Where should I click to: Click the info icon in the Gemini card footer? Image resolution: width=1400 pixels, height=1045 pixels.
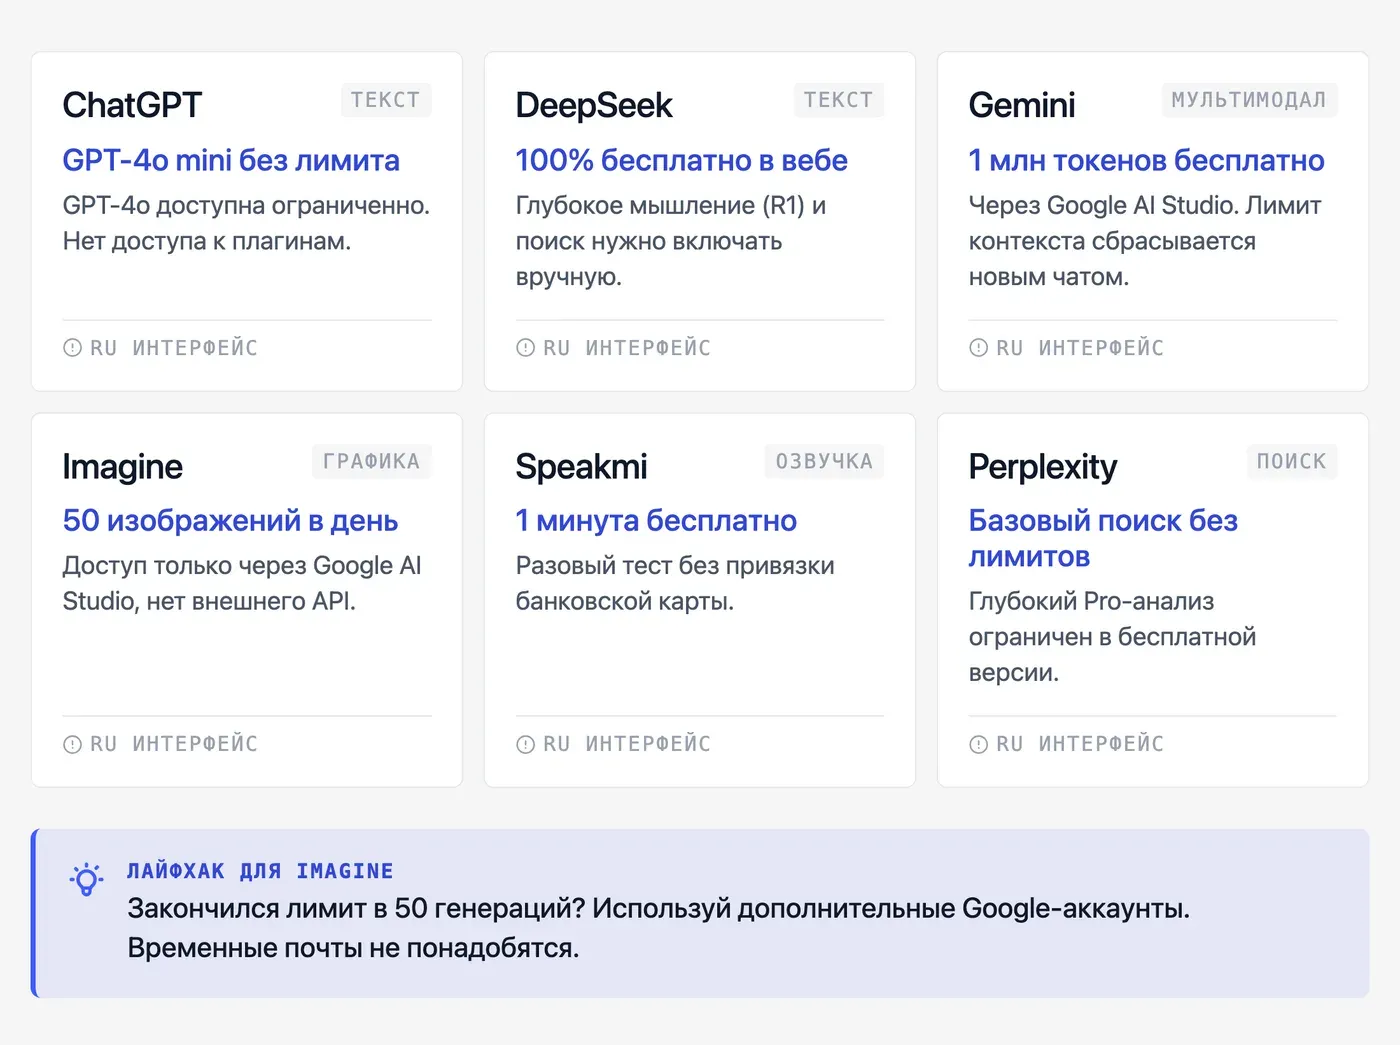pyautogui.click(x=978, y=348)
